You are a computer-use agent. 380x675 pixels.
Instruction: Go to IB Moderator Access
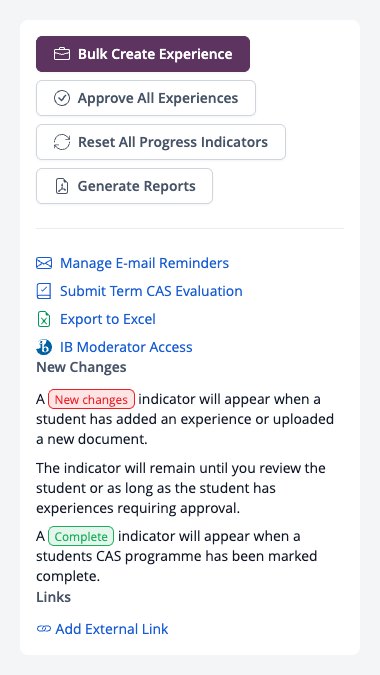[126, 347]
